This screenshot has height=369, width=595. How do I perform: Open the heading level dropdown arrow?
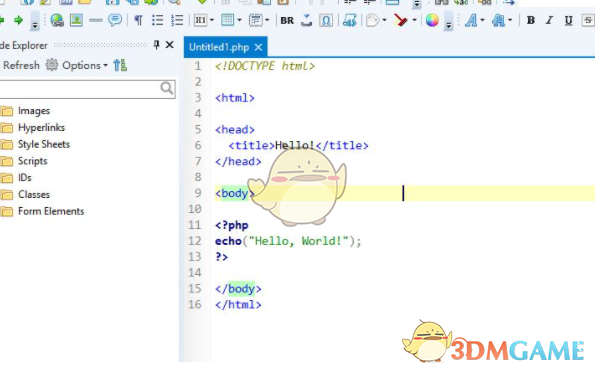pos(212,20)
